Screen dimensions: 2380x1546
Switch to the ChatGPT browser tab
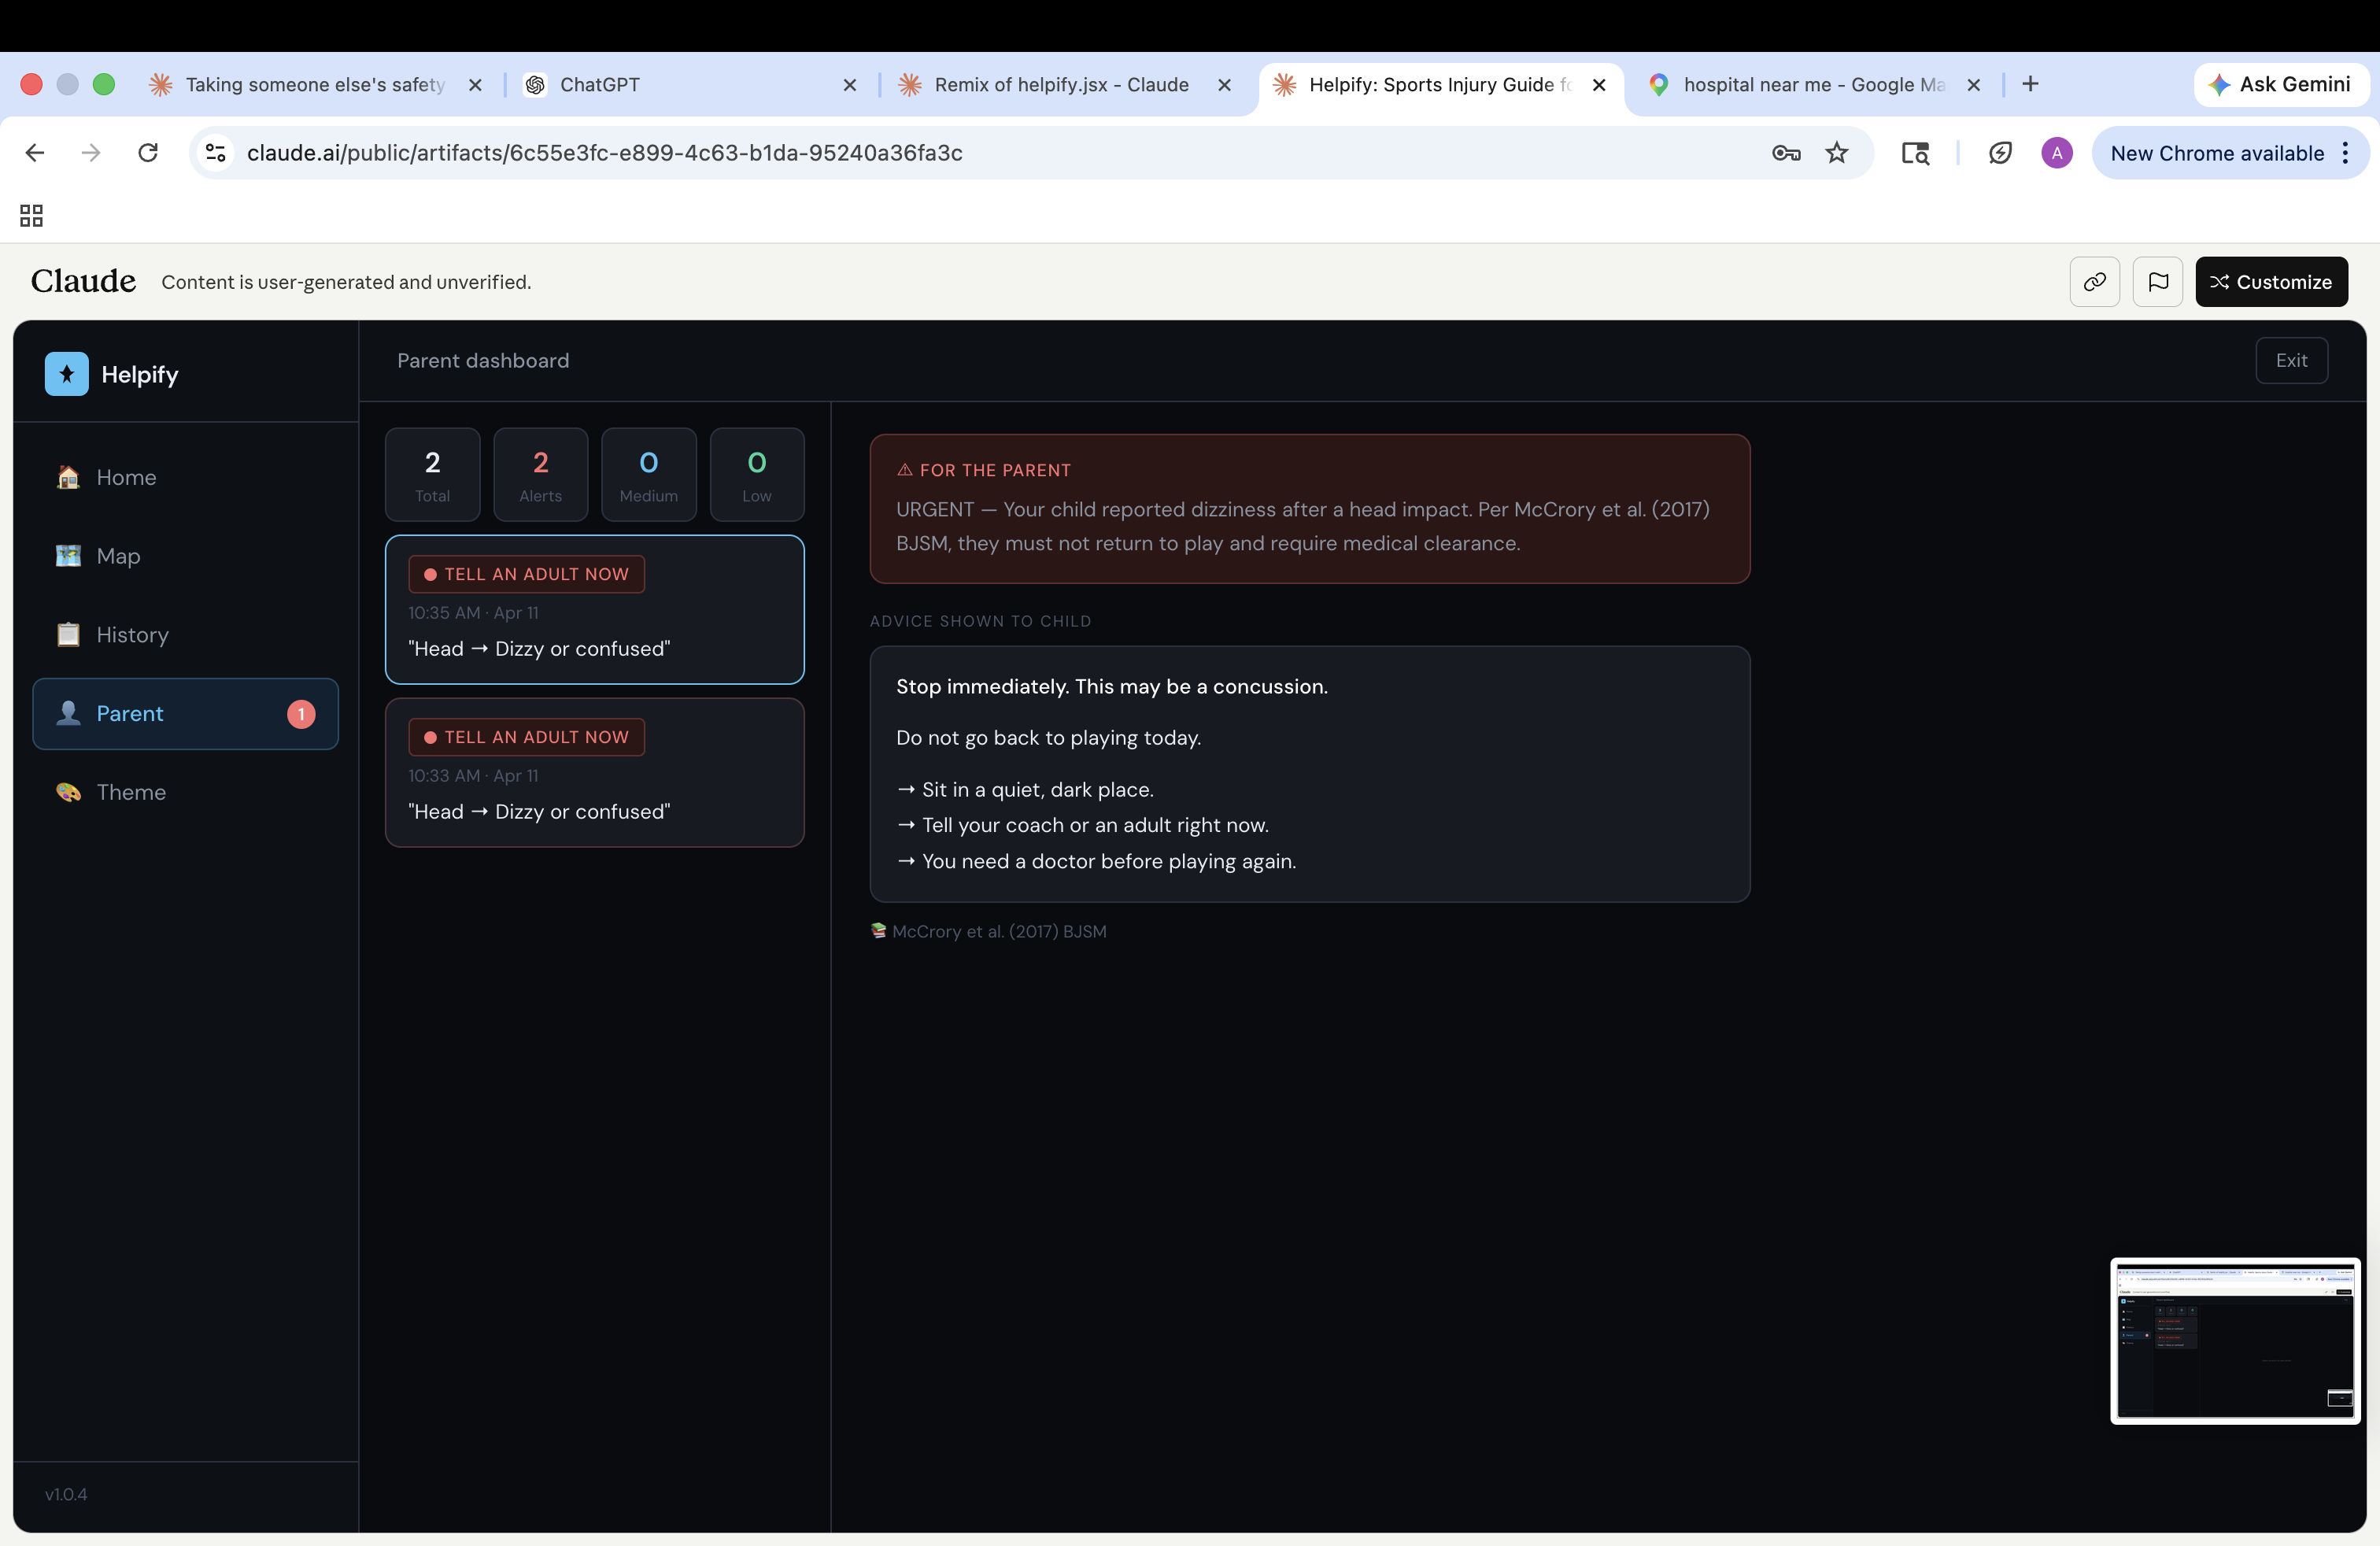click(x=600, y=85)
